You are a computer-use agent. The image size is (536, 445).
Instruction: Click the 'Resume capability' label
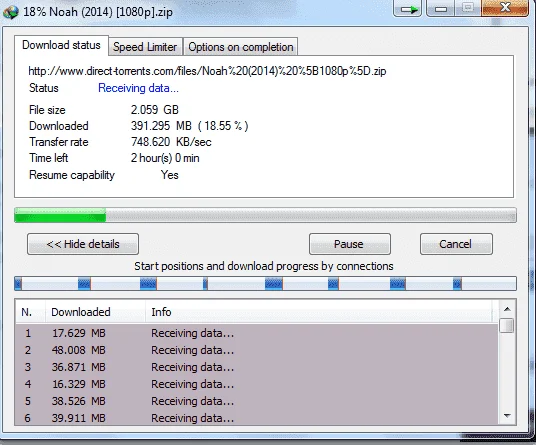pos(72,175)
